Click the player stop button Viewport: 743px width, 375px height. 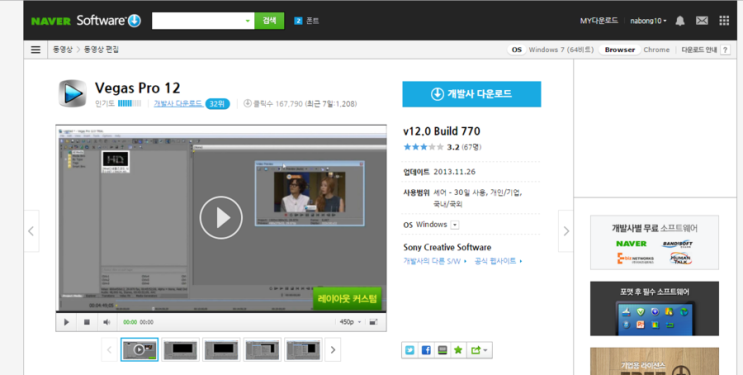(87, 322)
